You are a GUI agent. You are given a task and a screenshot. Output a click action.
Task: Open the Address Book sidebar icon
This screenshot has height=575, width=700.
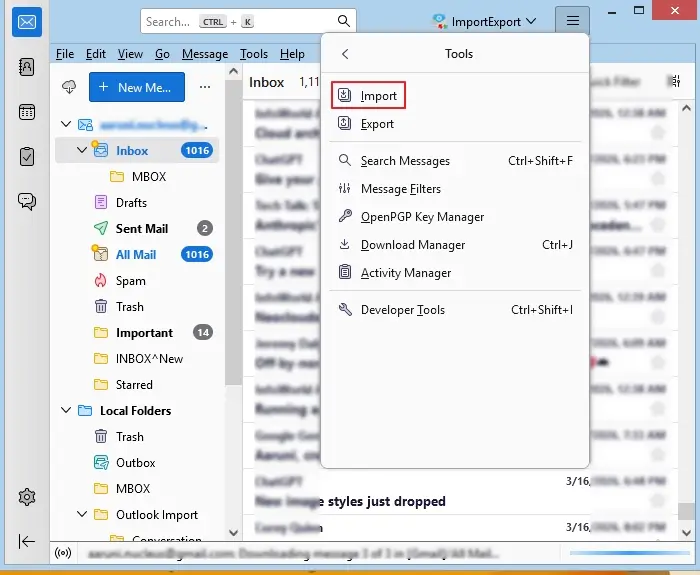coord(27,67)
